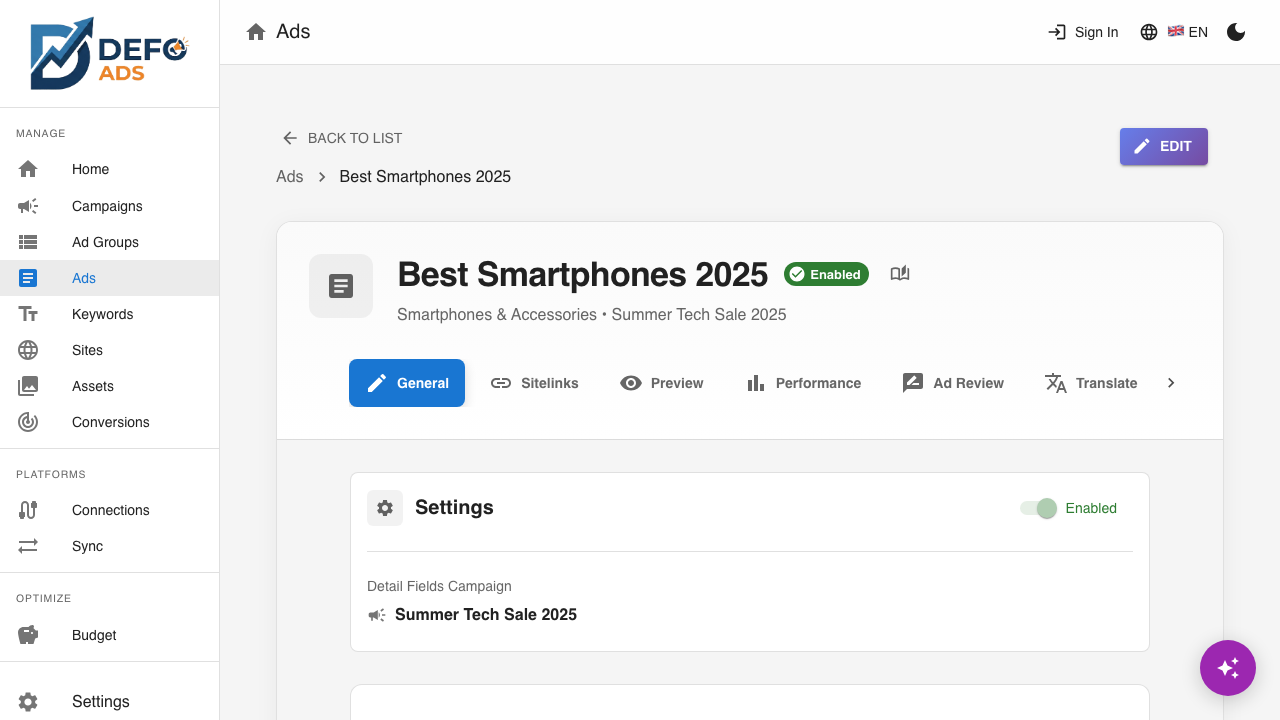Click the megaphone icon beside Summer Tech Sale 2025
Image resolution: width=1280 pixels, height=720 pixels.
pyautogui.click(x=377, y=615)
